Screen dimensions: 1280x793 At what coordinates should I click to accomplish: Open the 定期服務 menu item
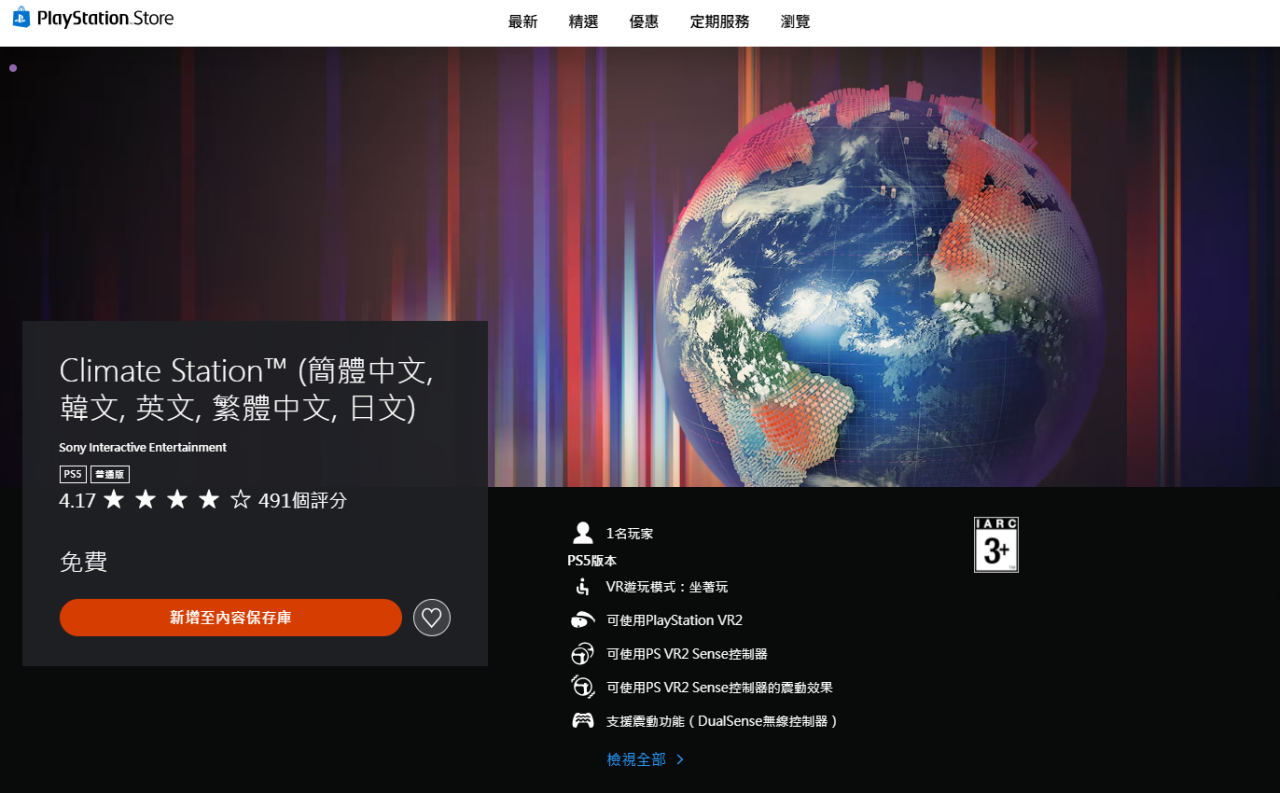(719, 22)
